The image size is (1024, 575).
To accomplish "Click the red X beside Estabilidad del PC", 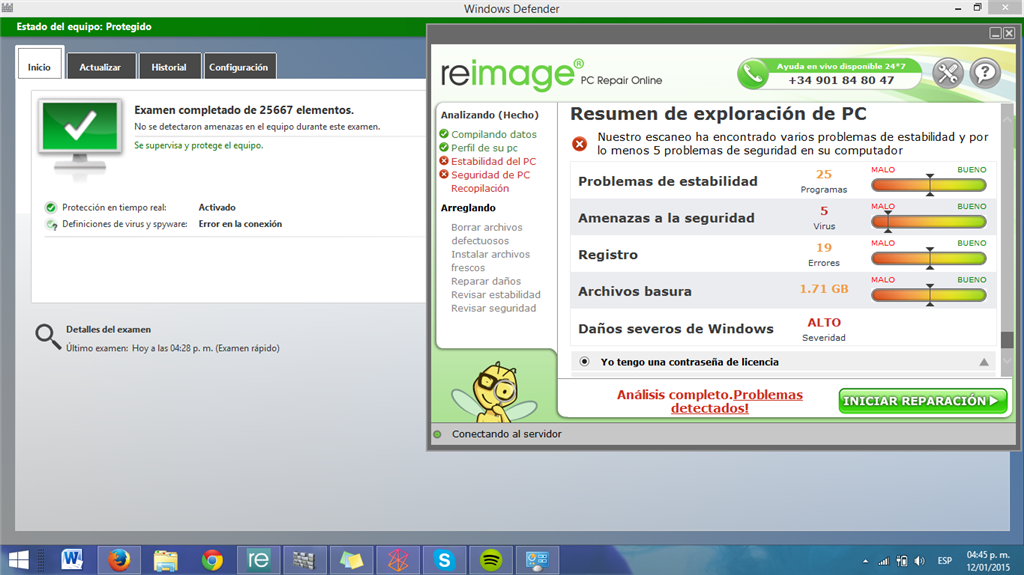I will click(444, 161).
